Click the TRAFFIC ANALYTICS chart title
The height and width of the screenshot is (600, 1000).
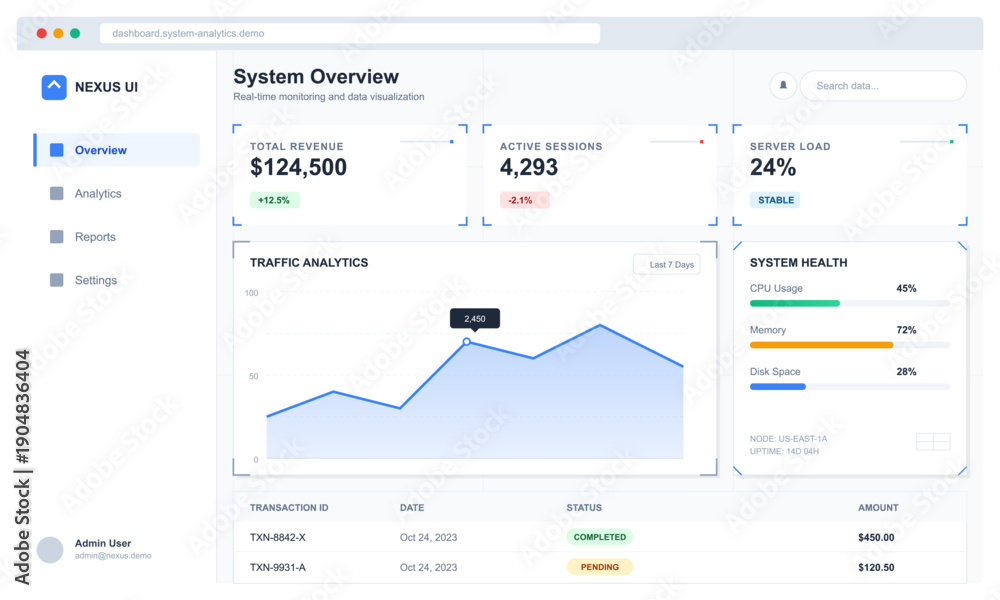coord(309,263)
